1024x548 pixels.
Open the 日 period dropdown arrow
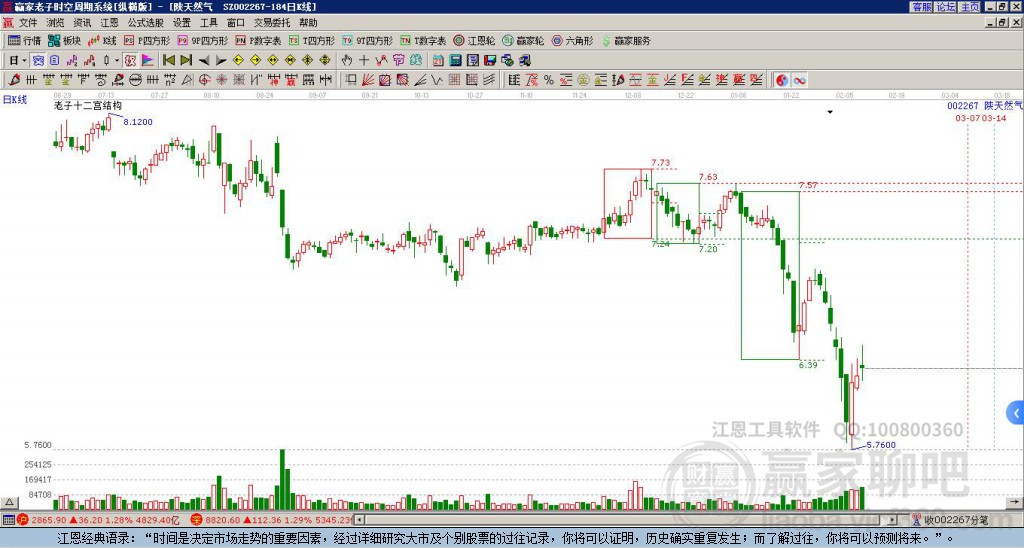tap(25, 60)
